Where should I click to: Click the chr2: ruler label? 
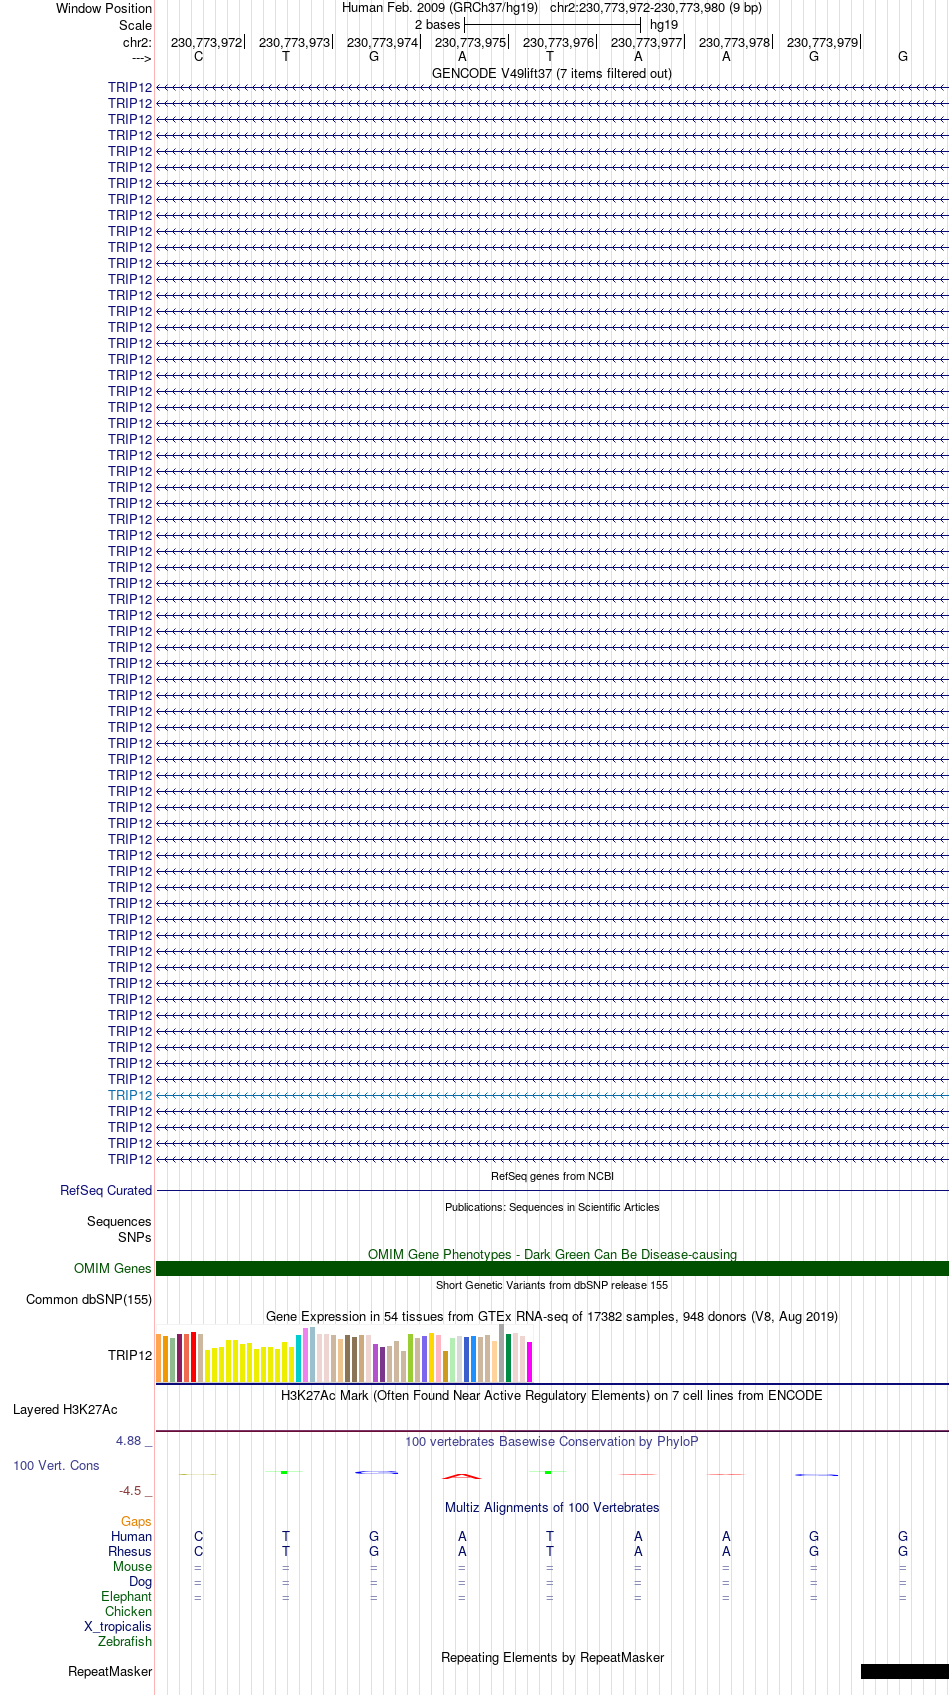click(x=137, y=42)
